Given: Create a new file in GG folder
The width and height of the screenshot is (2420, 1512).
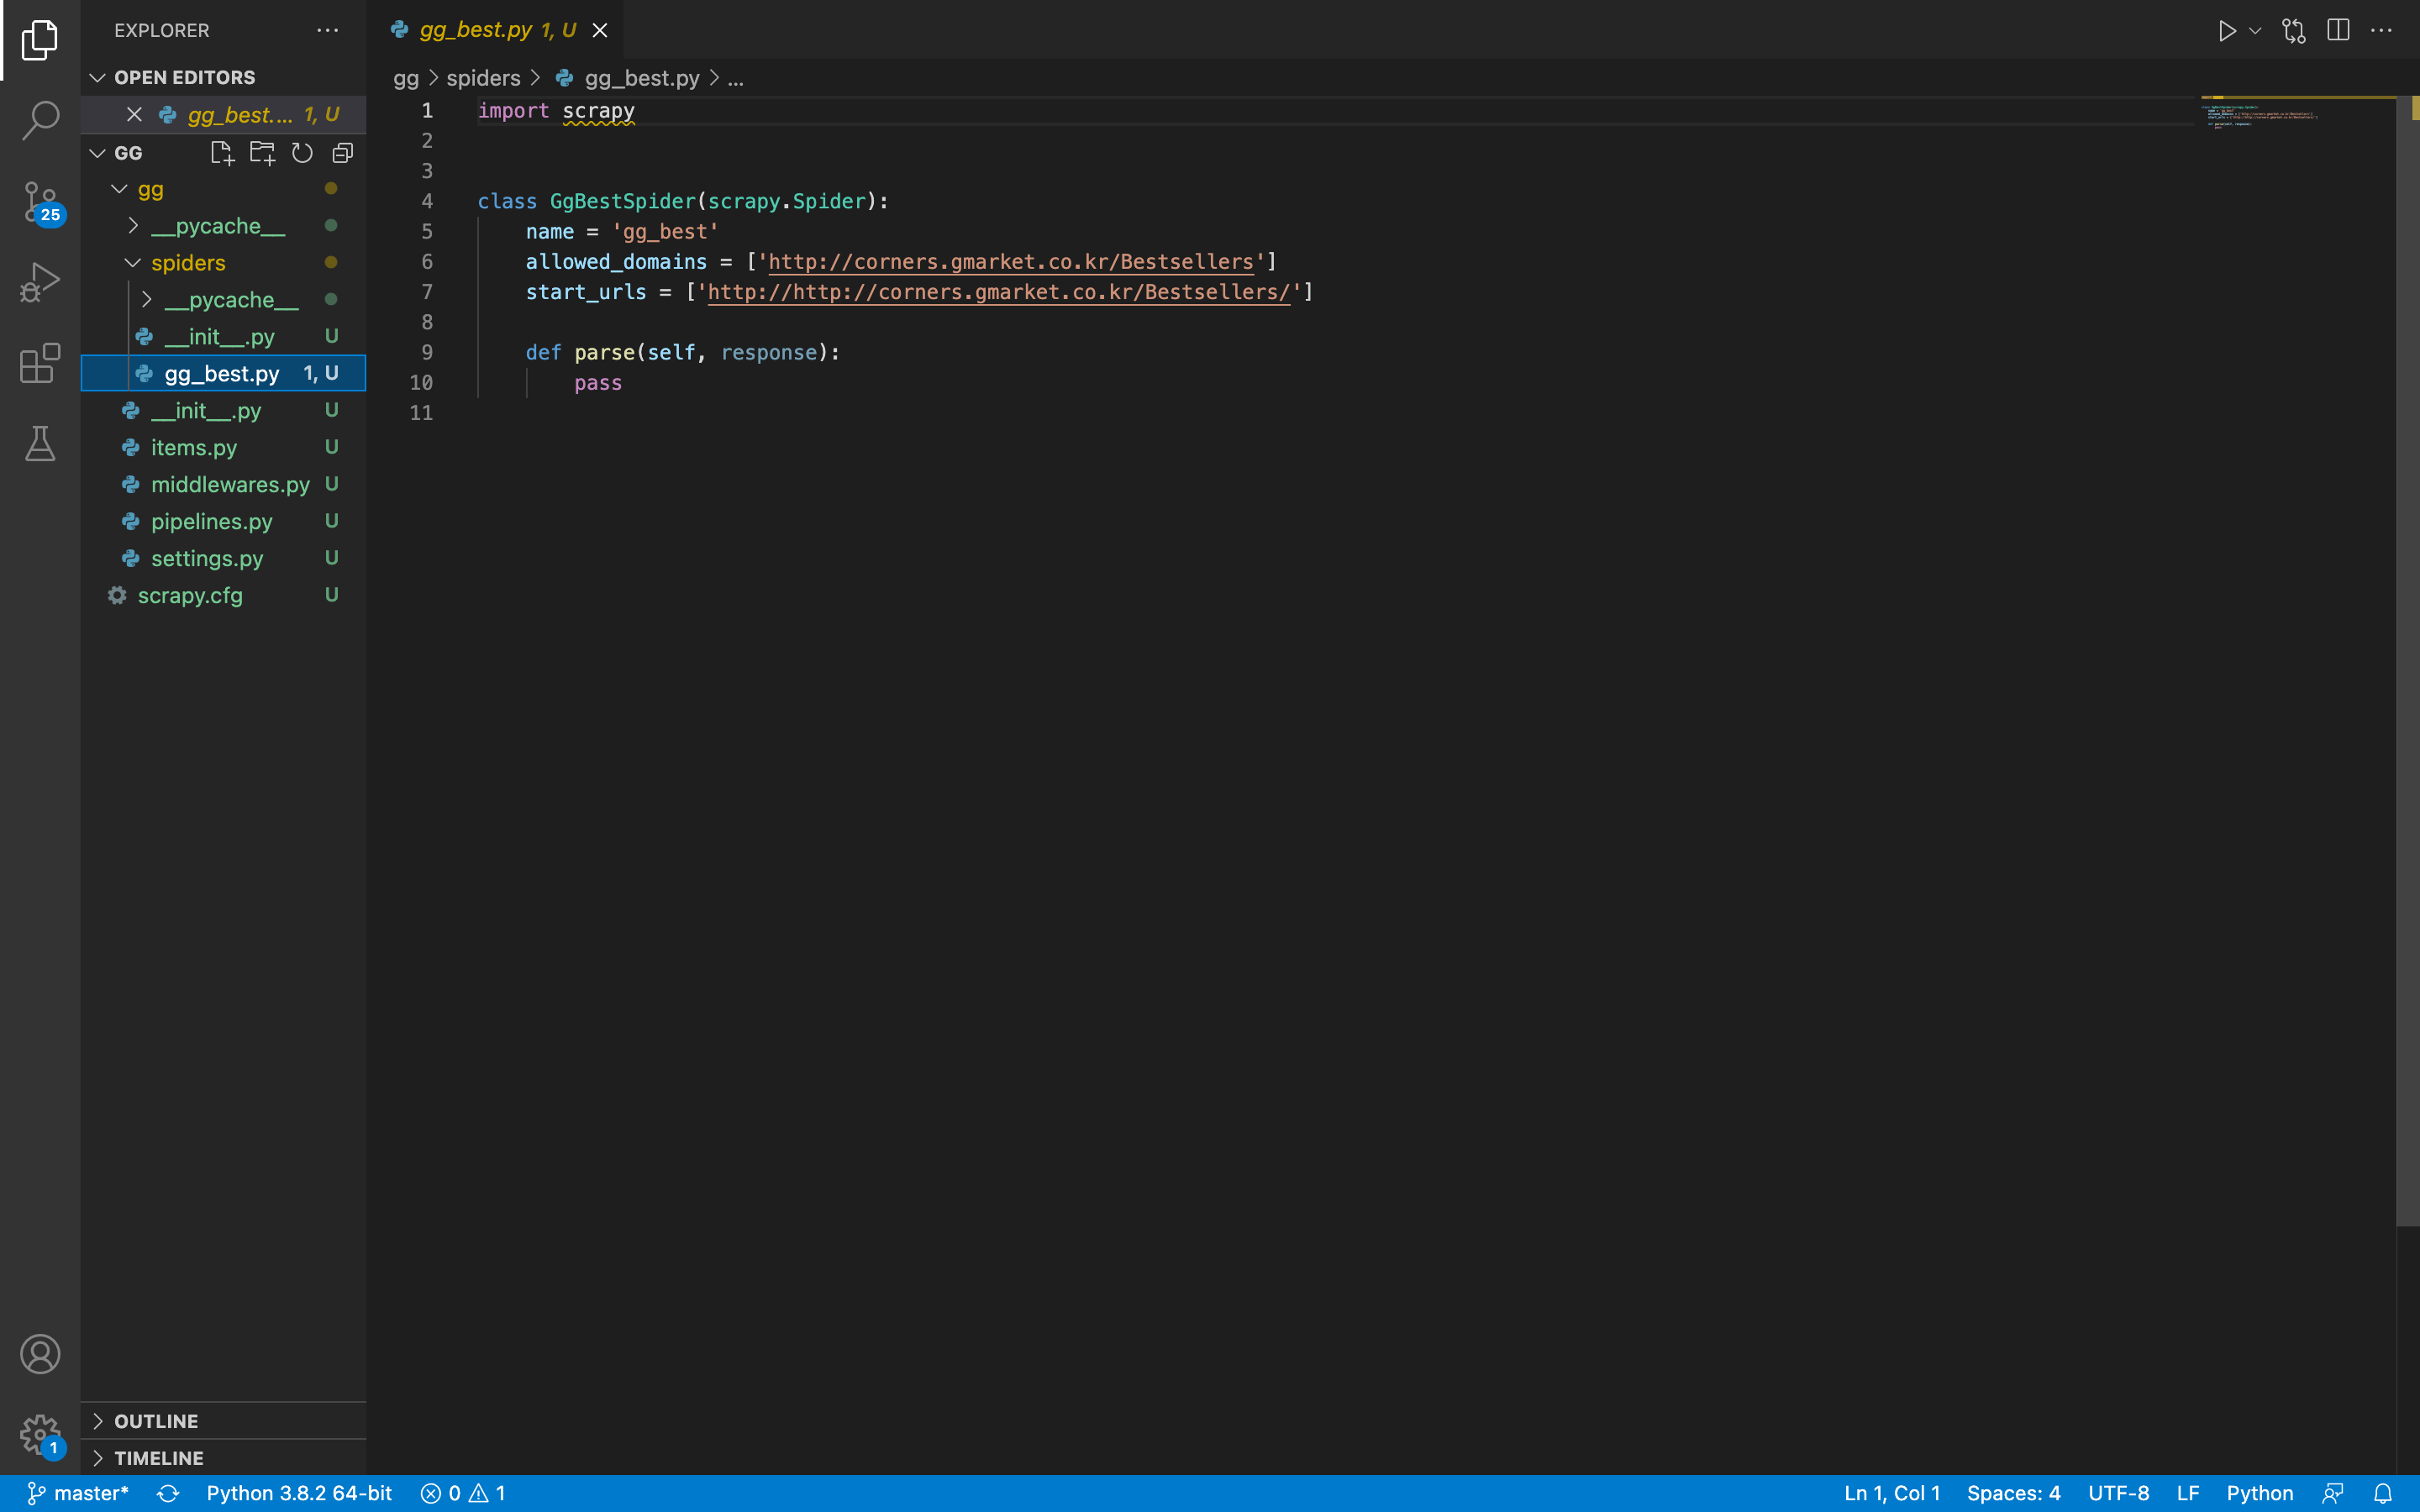Looking at the screenshot, I should tap(221, 153).
